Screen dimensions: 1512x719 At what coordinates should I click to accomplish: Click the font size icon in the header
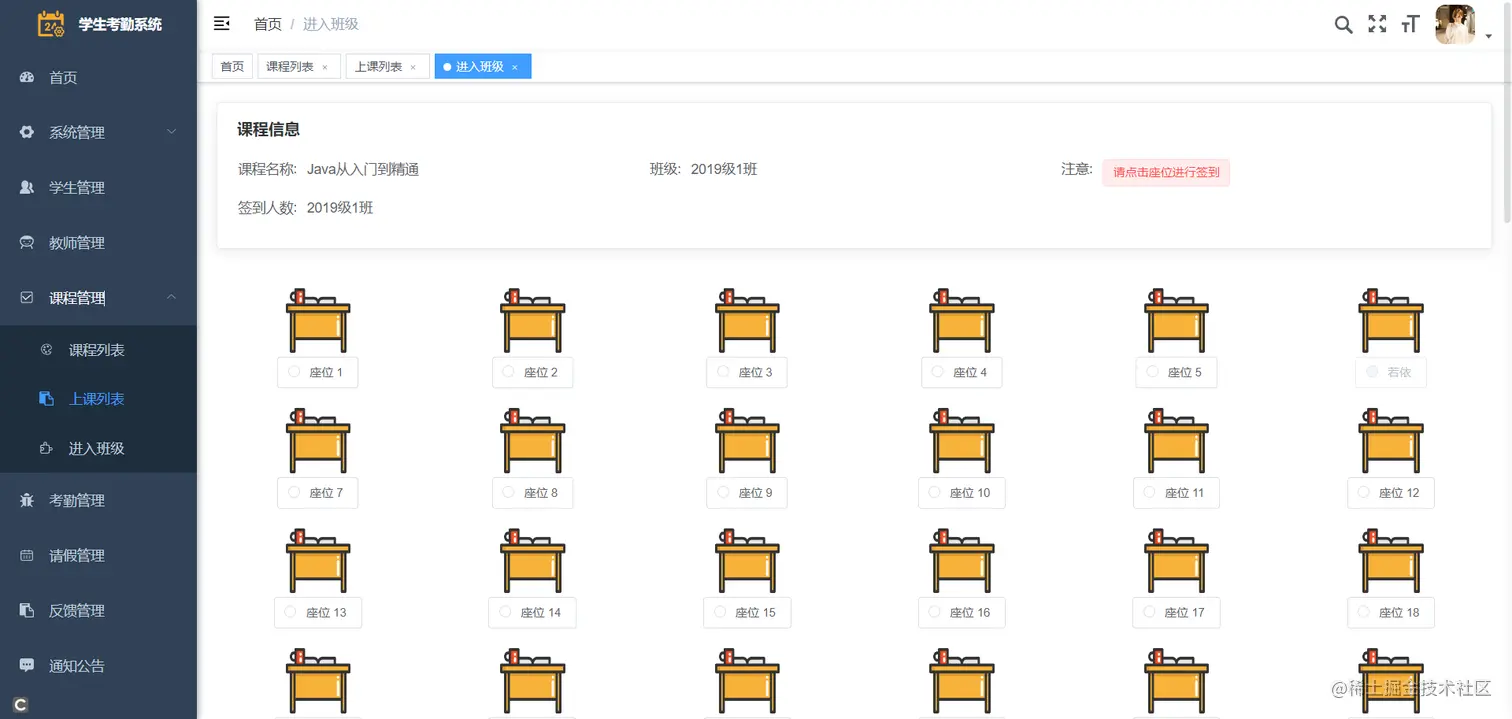point(1410,24)
